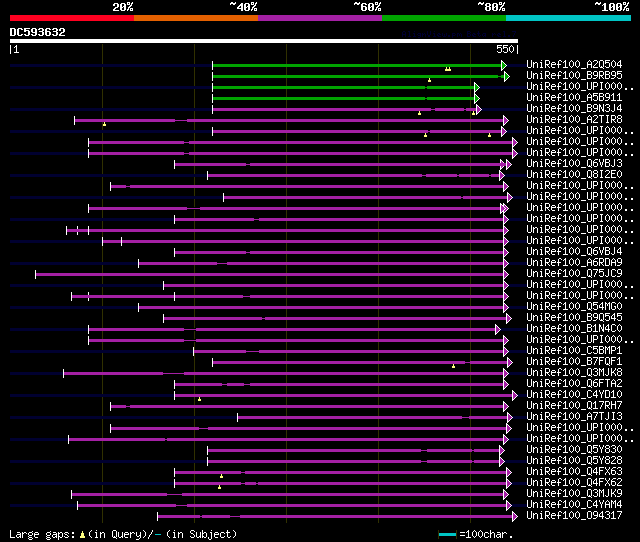
Task: Click the arrowhead ending the A2TIR8 alignment
Action: [506, 120]
